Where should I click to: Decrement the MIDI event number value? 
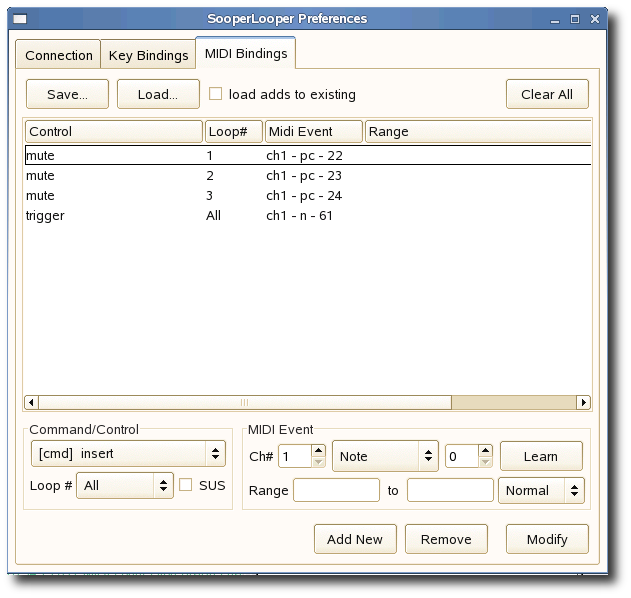[485, 462]
